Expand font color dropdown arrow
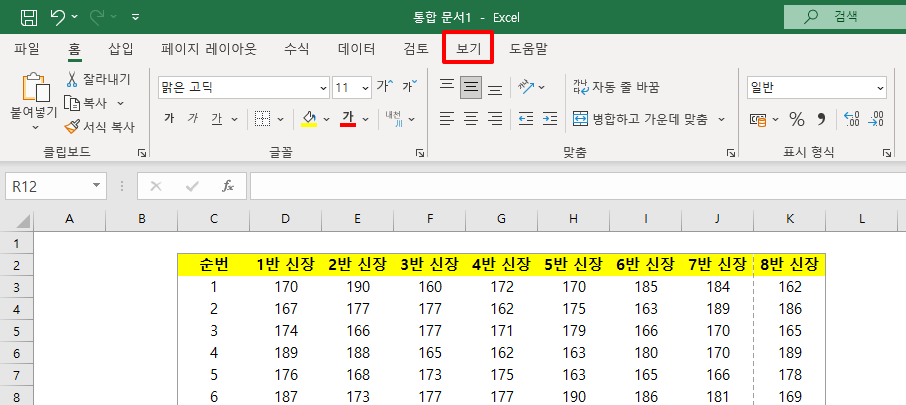The image size is (906, 405). tap(366, 120)
